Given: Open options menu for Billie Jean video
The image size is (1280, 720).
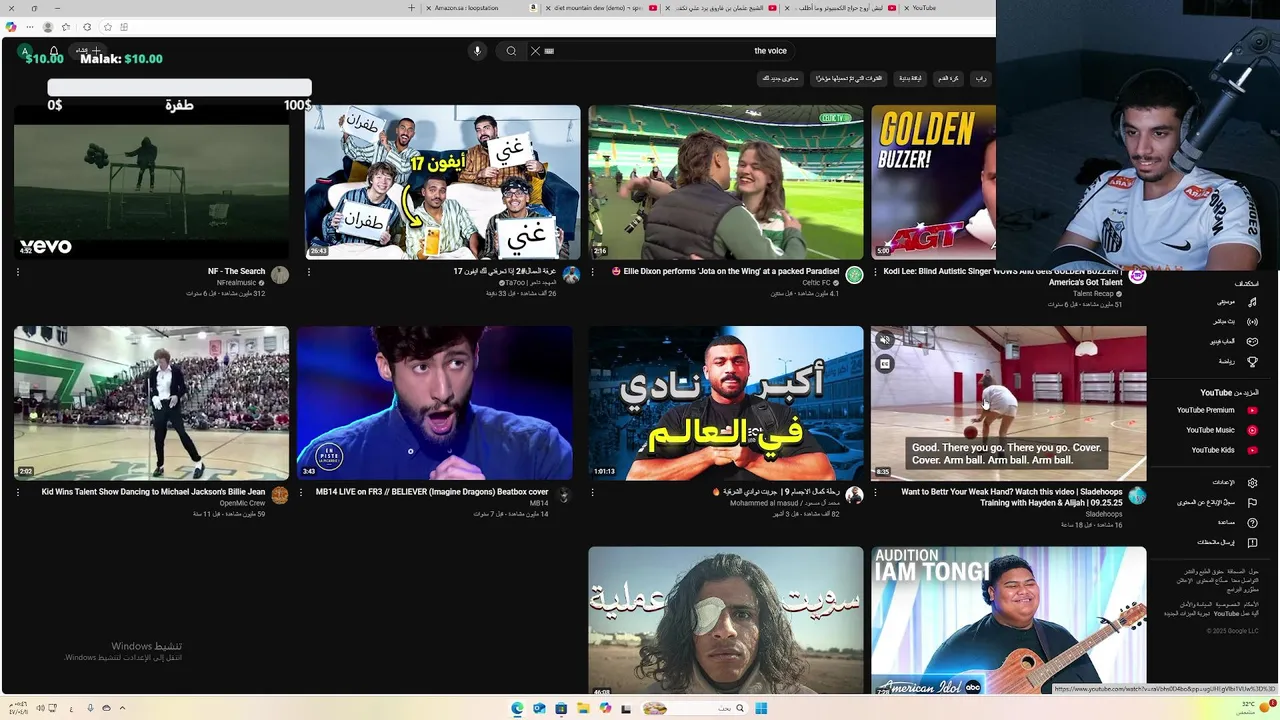Looking at the screenshot, I should pos(18,492).
